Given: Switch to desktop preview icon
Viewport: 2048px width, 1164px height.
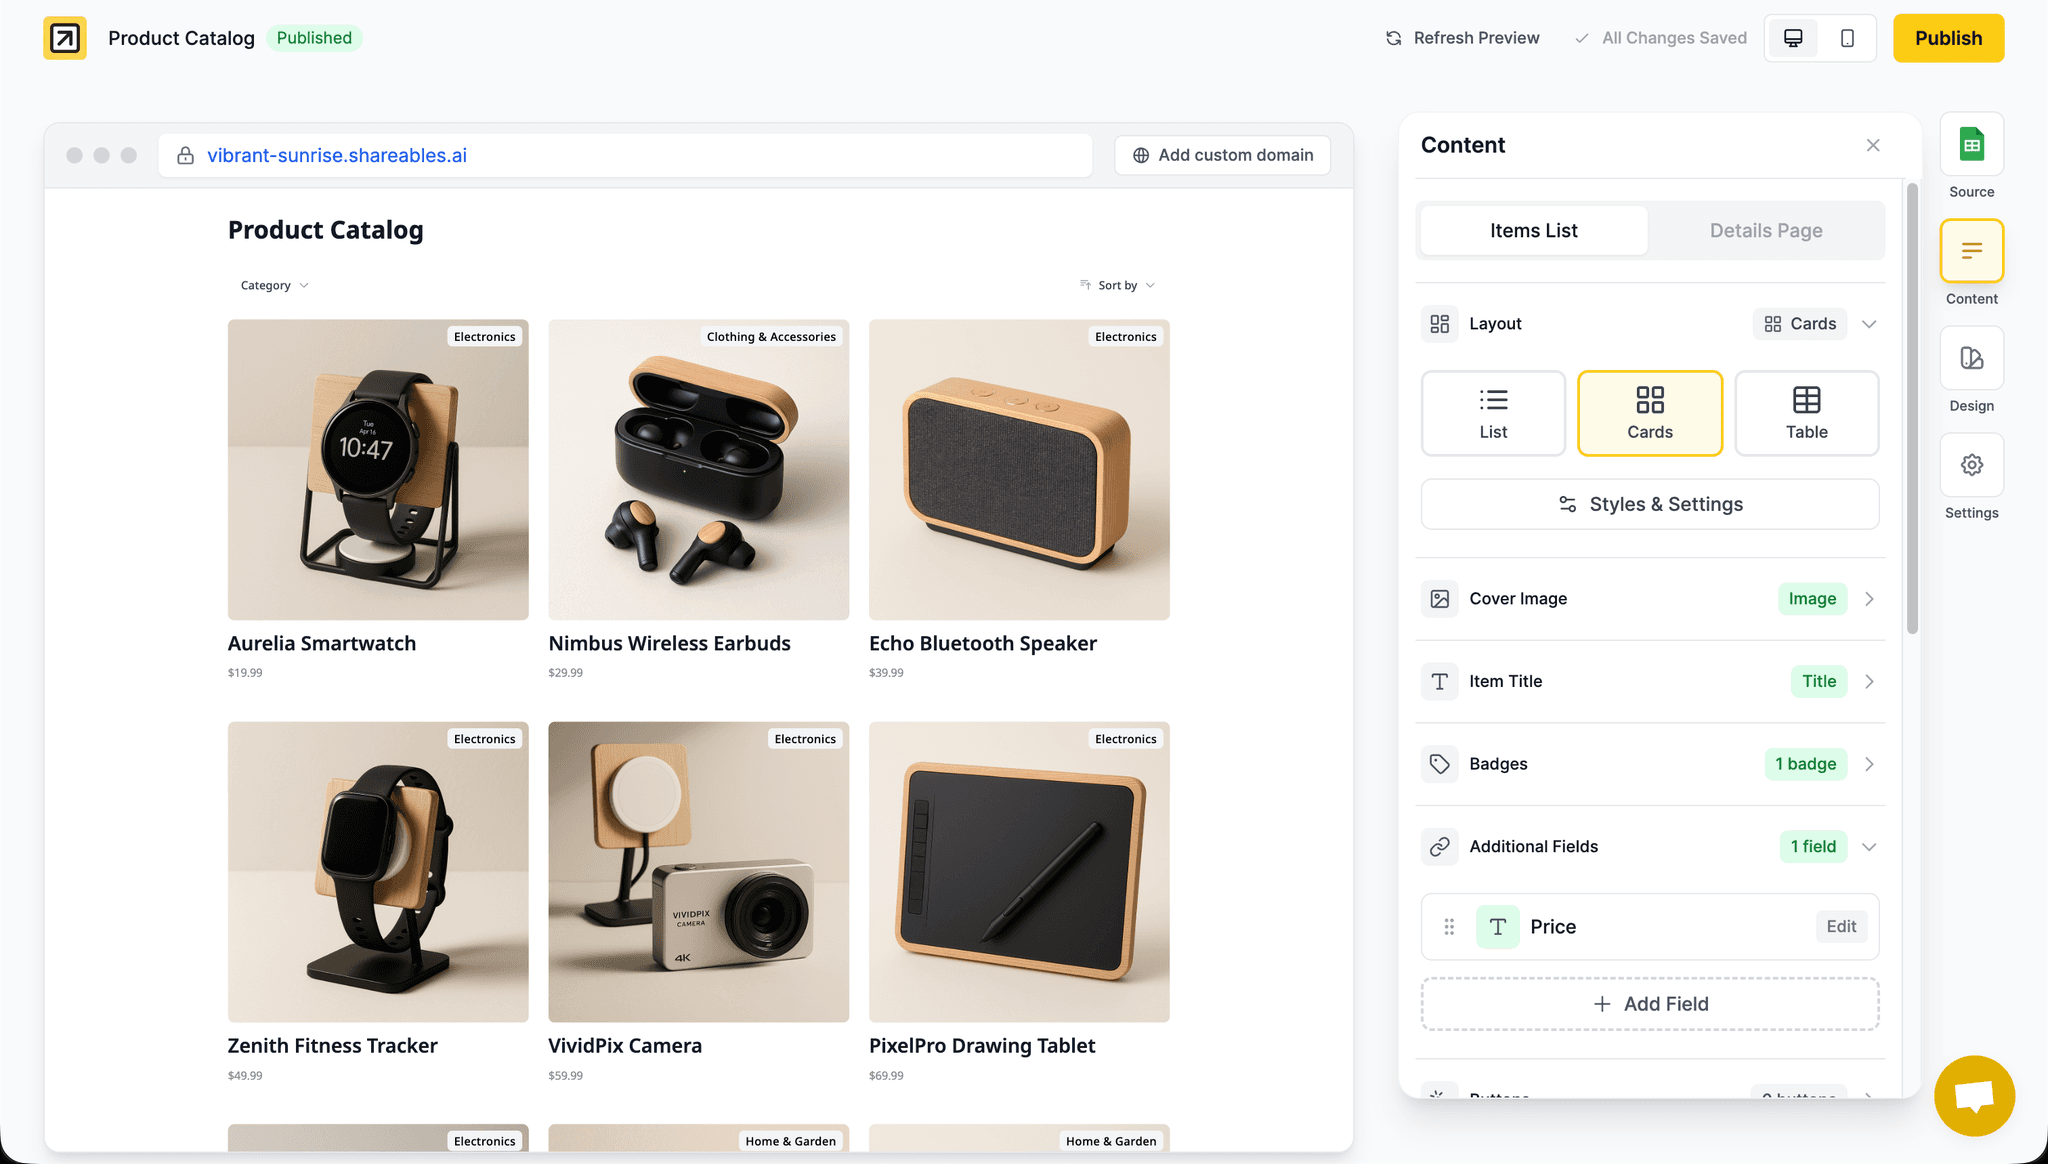Looking at the screenshot, I should click(1793, 38).
